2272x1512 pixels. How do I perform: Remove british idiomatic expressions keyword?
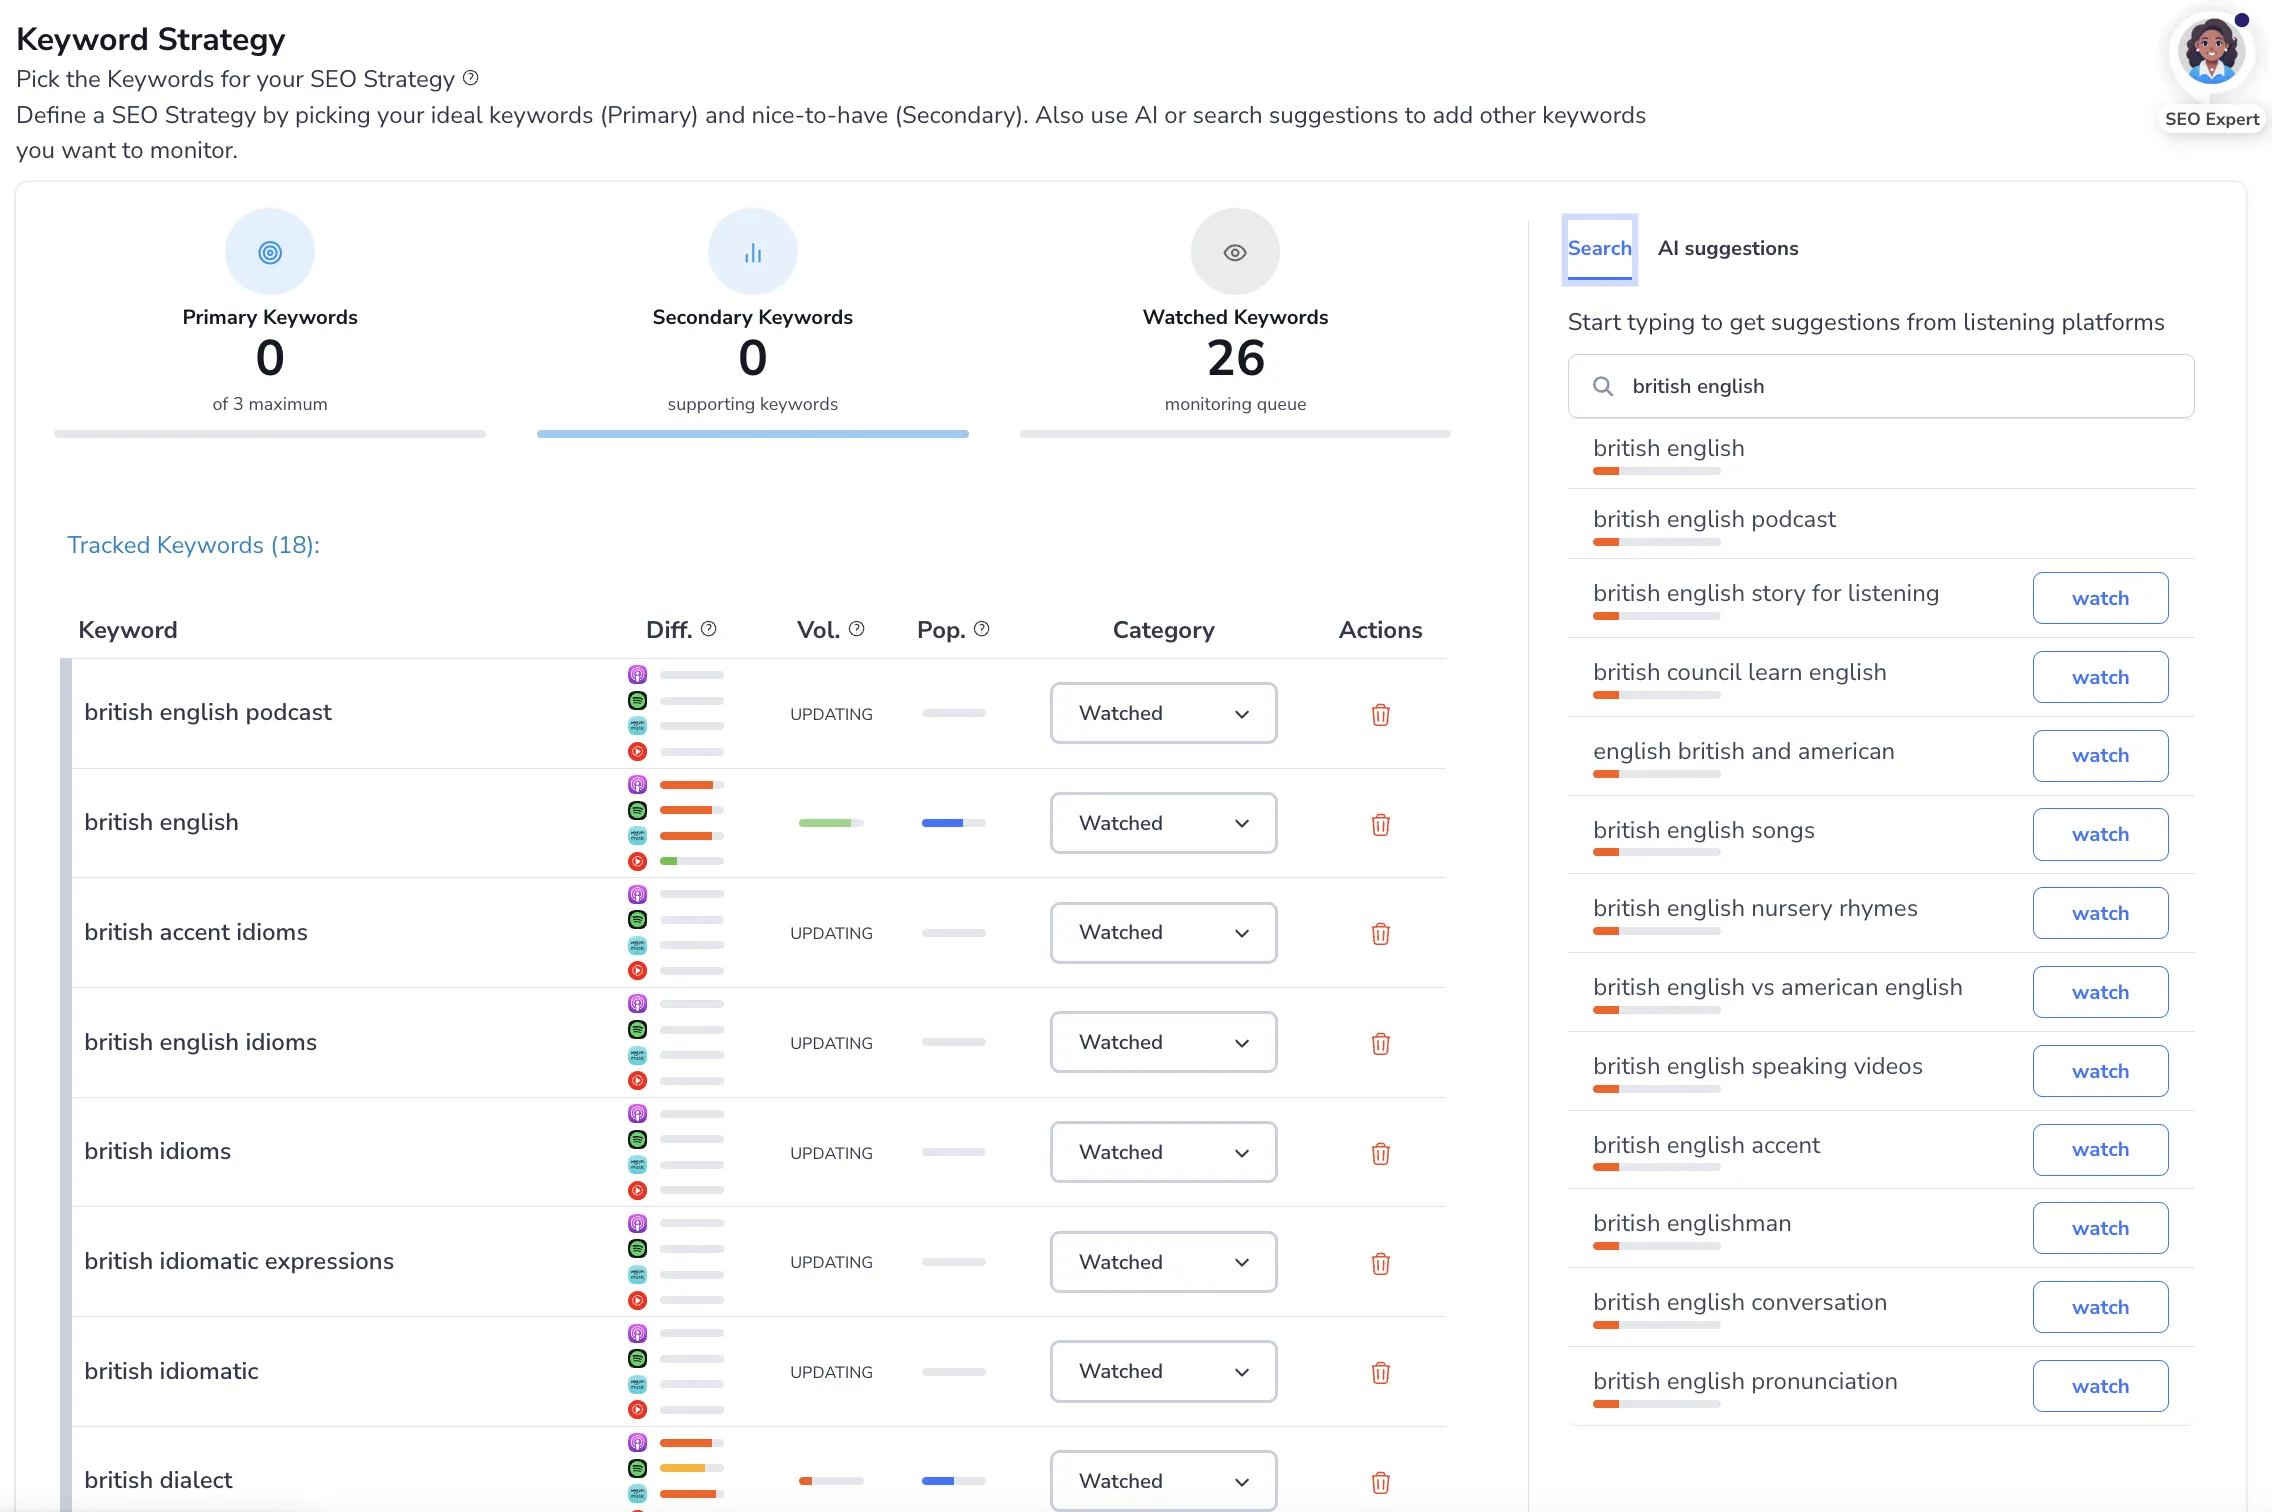click(x=1380, y=1263)
